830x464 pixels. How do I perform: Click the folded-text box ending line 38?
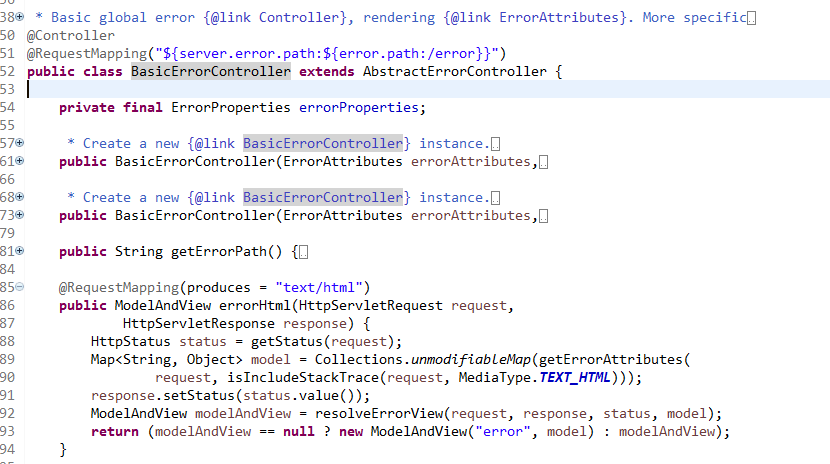click(x=752, y=18)
